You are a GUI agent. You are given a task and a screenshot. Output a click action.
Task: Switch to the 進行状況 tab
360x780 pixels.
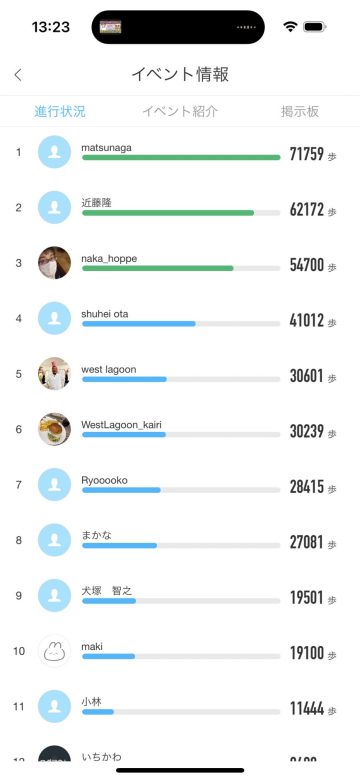(60, 111)
